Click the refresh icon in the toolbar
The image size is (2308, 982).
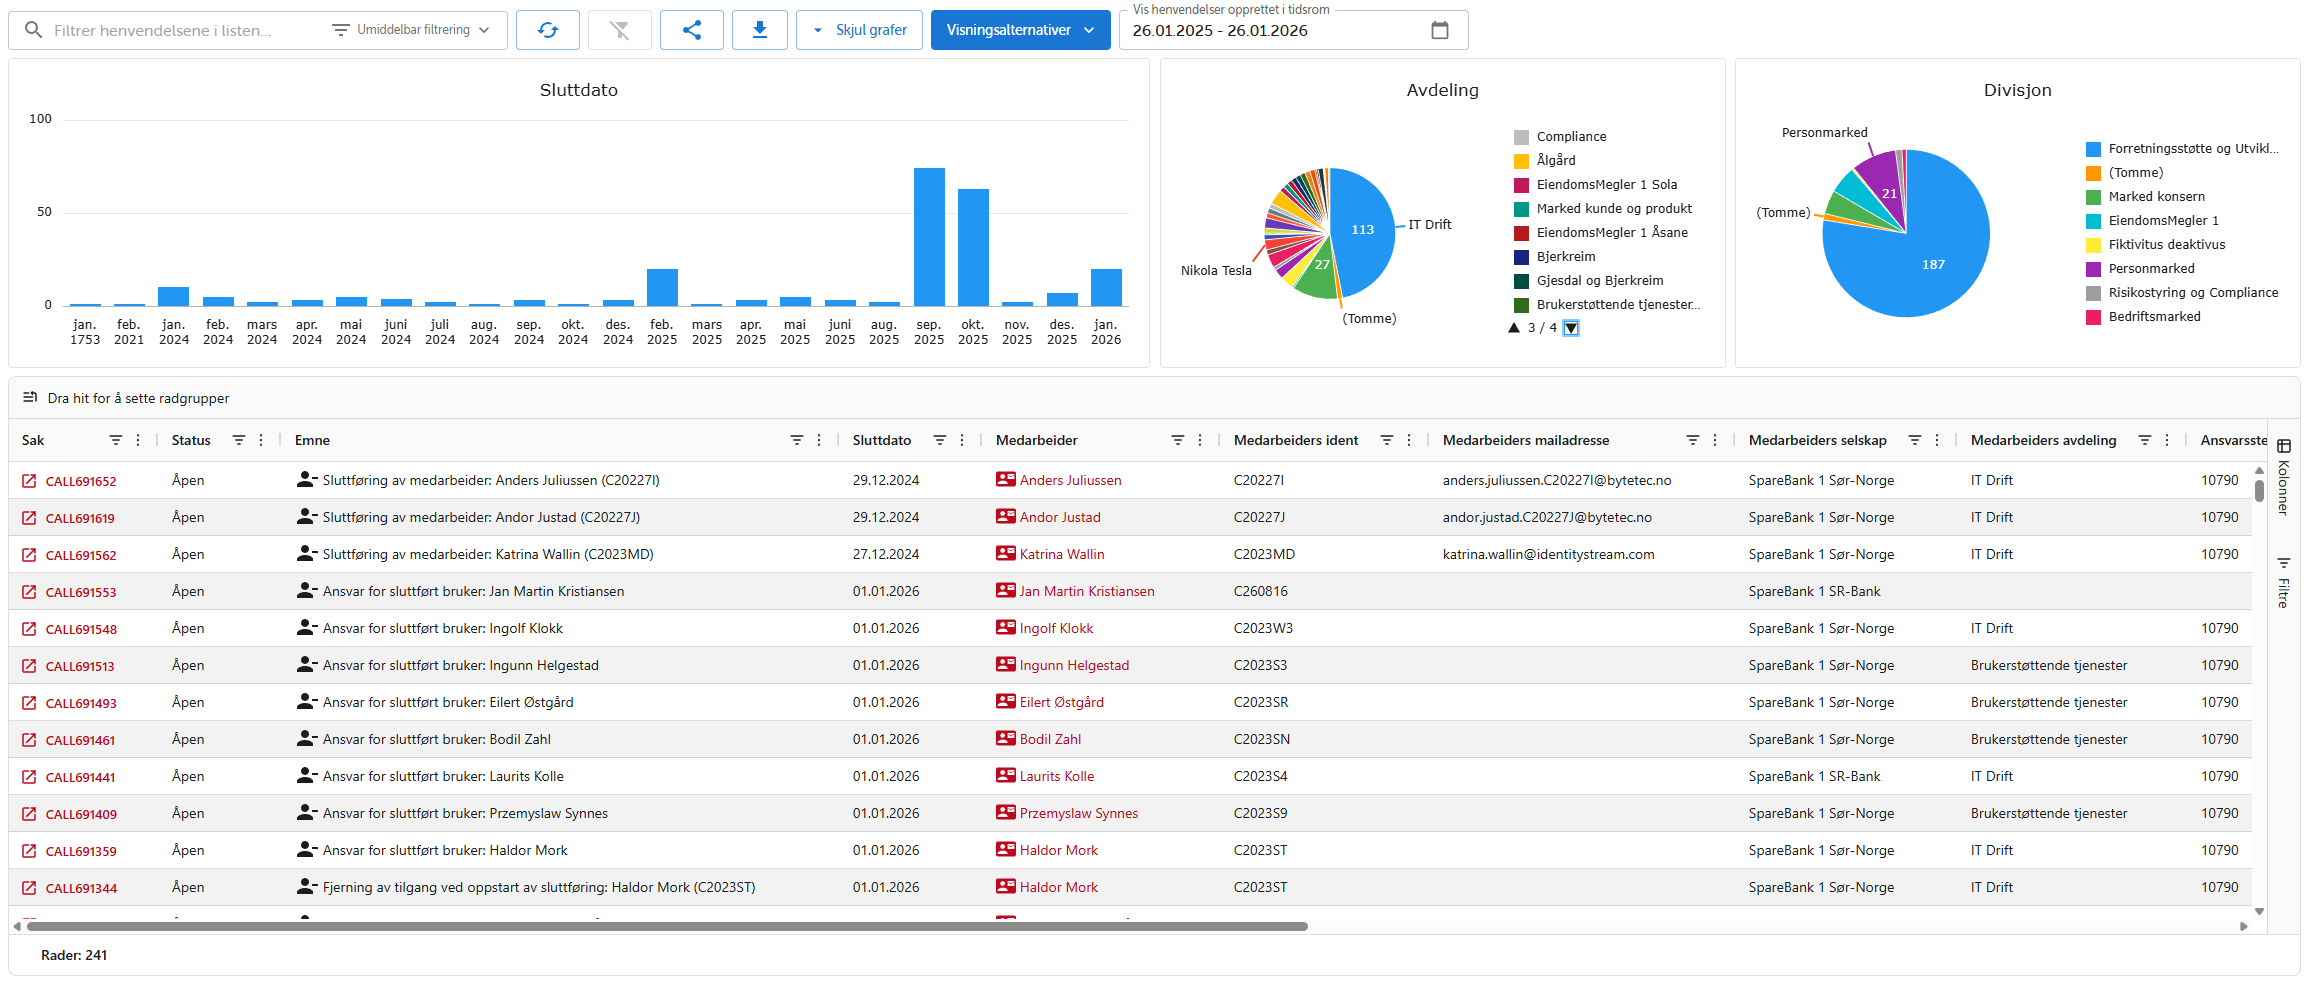pos(548,29)
